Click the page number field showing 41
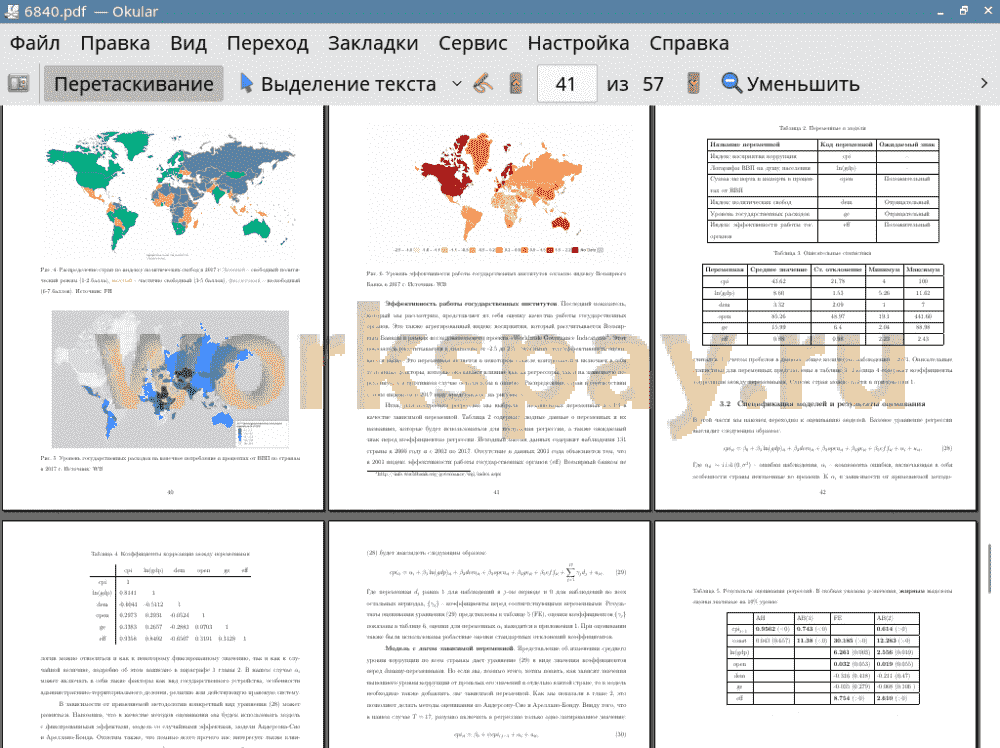1000x748 pixels. [x=567, y=84]
